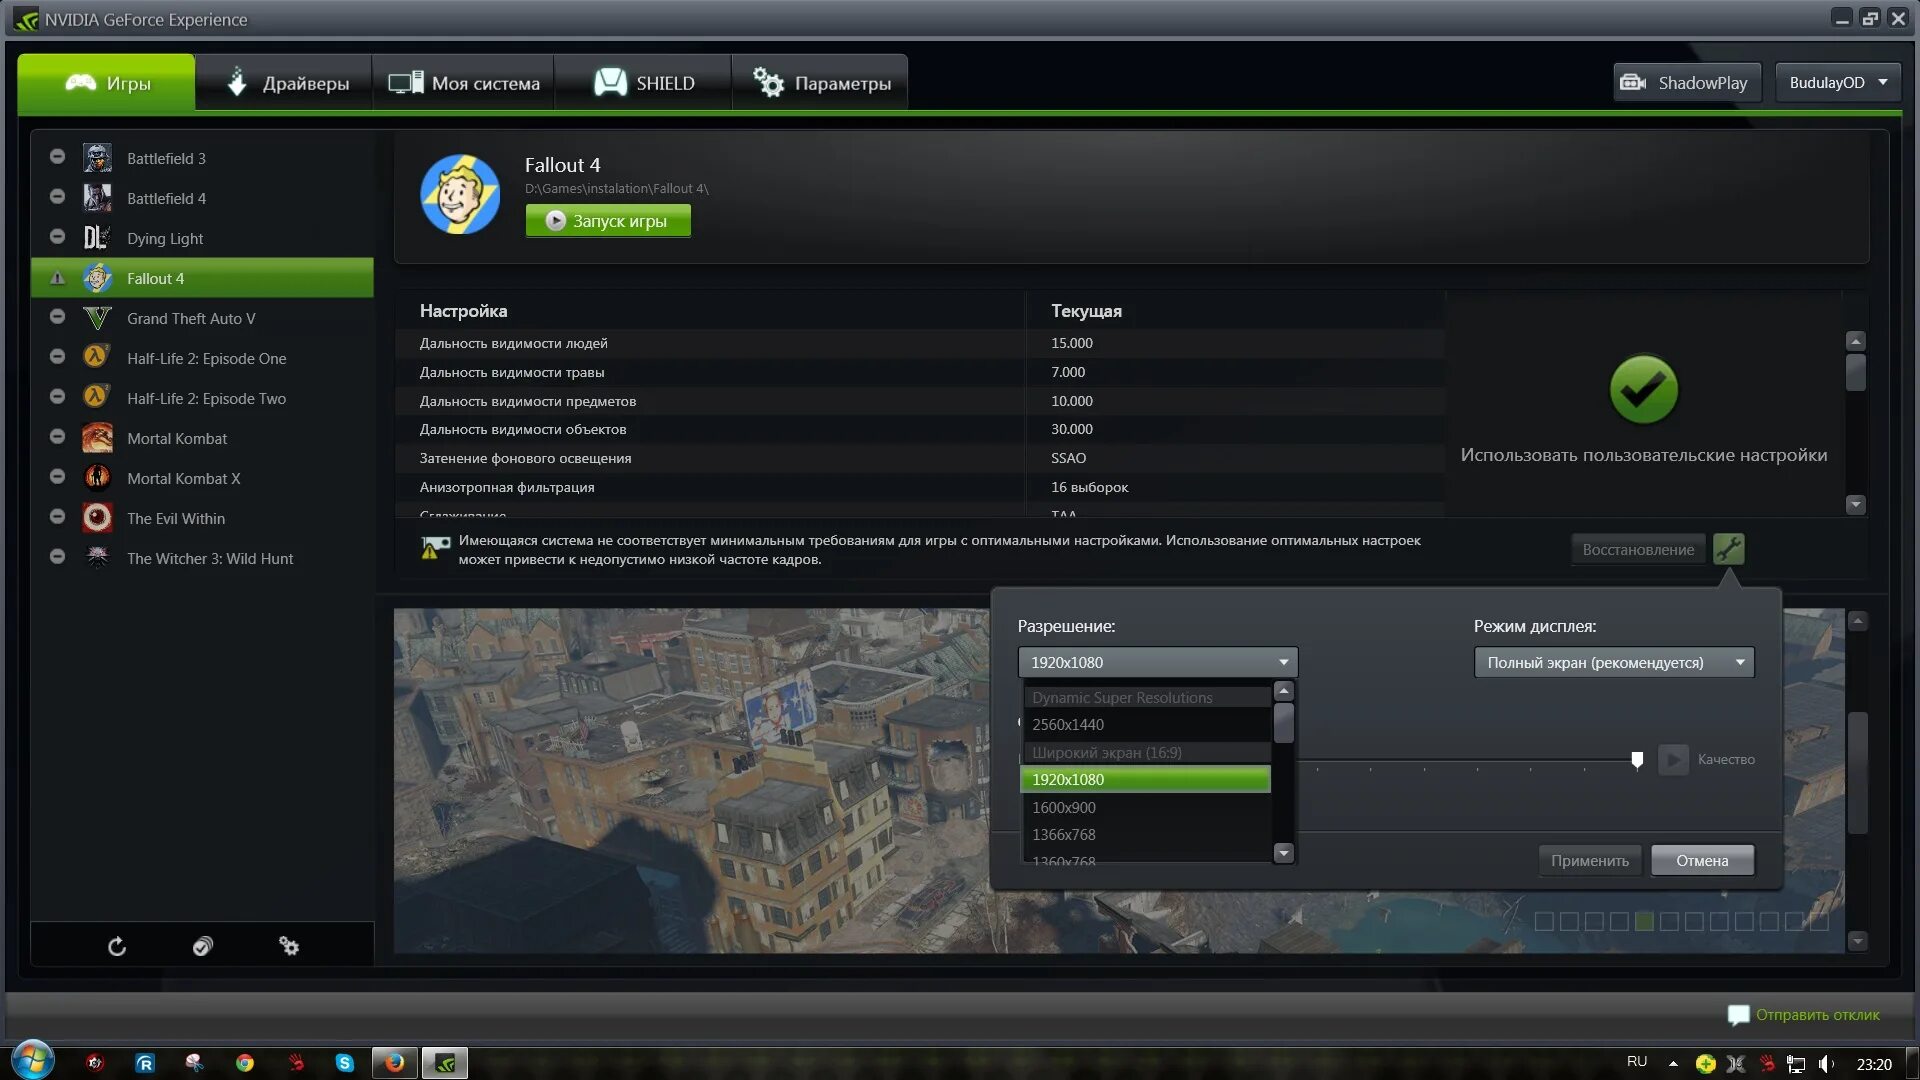Select the green highlighted screenshot indicator square

point(1644,921)
